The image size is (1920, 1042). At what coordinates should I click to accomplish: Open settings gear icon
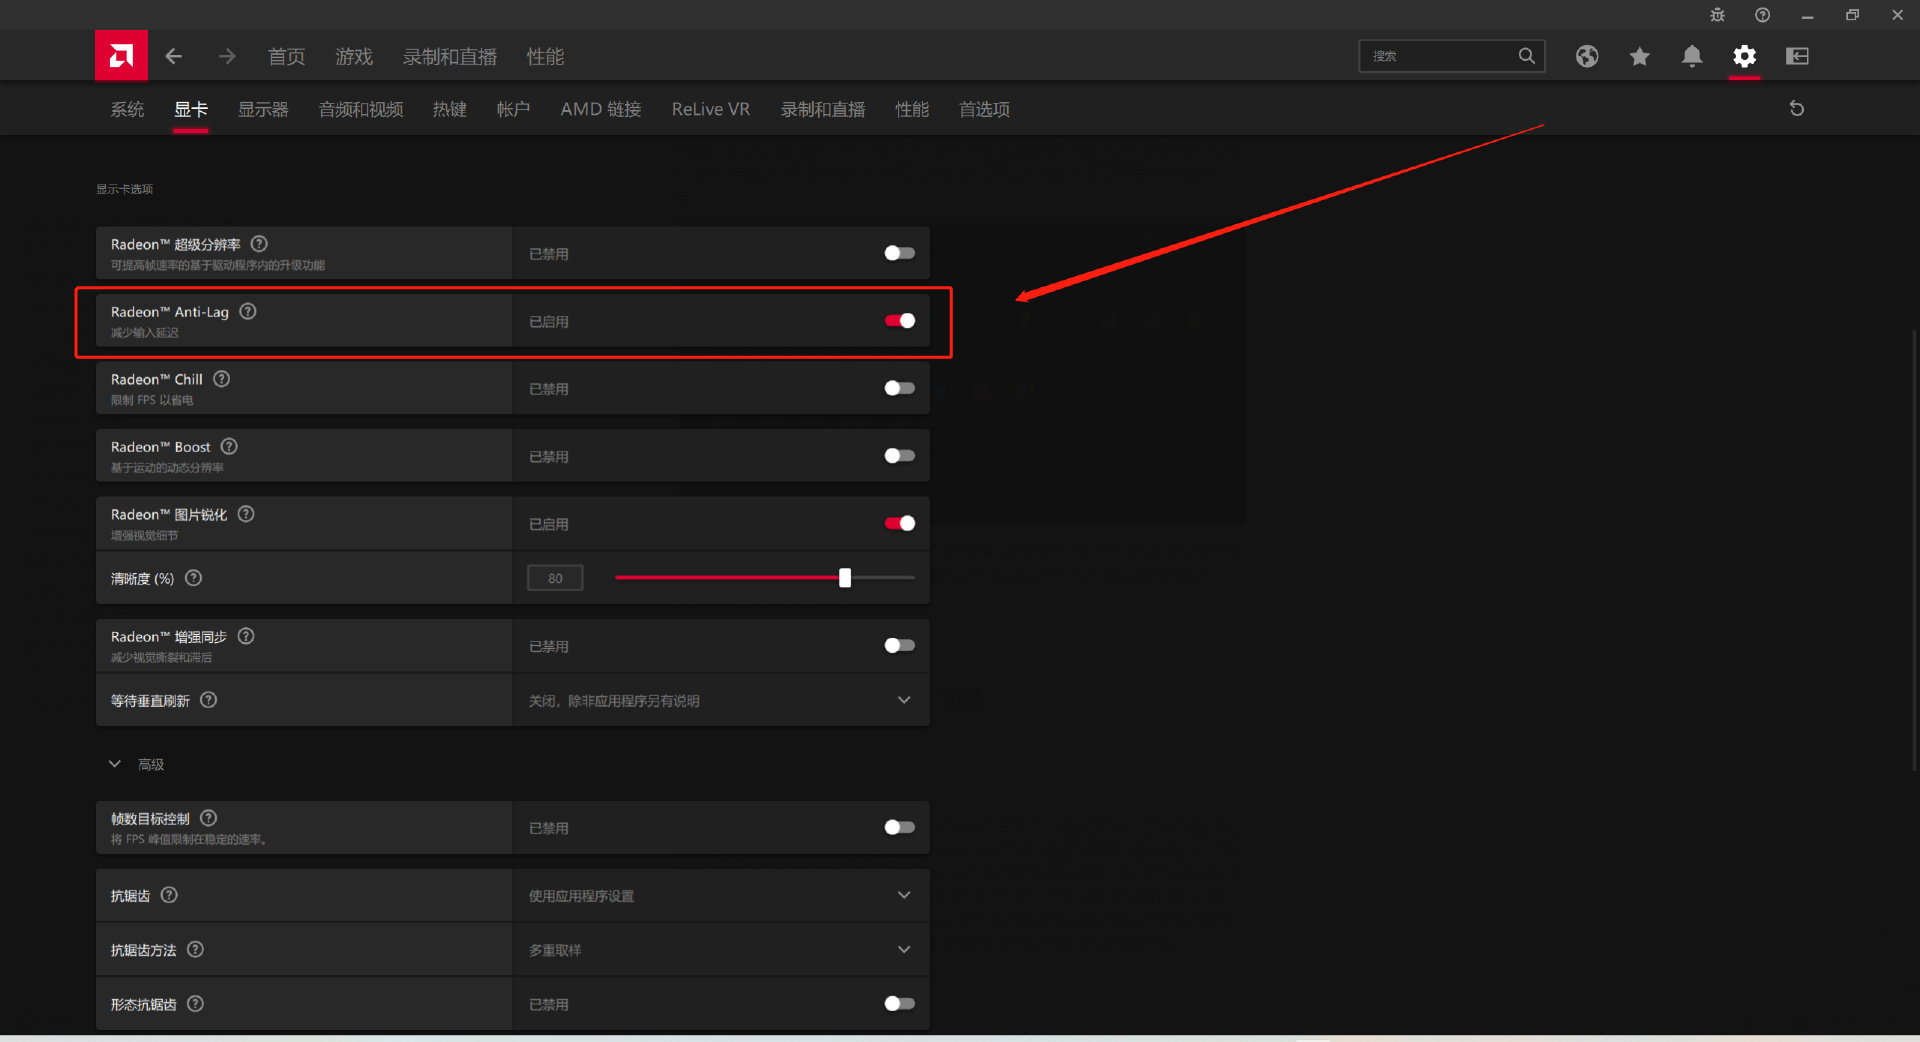tap(1745, 56)
